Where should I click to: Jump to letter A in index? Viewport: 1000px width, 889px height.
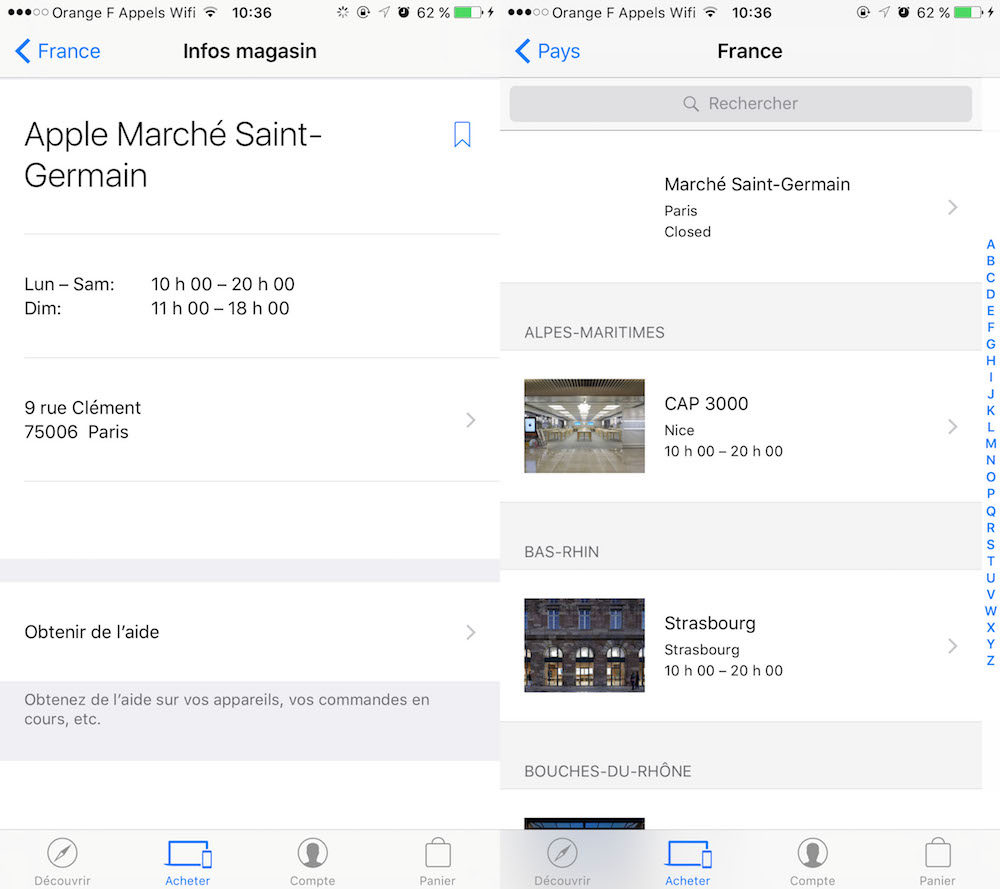(990, 244)
